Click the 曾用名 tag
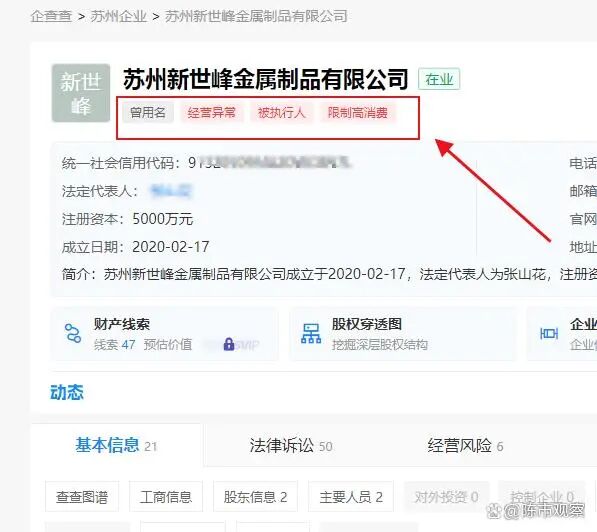 [148, 113]
